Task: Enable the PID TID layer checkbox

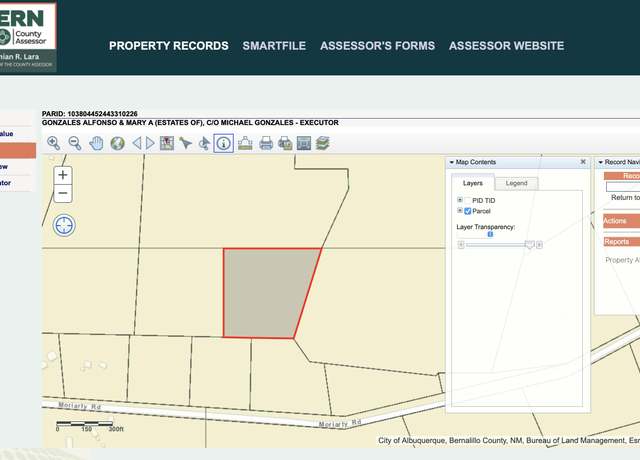Action: pos(468,200)
